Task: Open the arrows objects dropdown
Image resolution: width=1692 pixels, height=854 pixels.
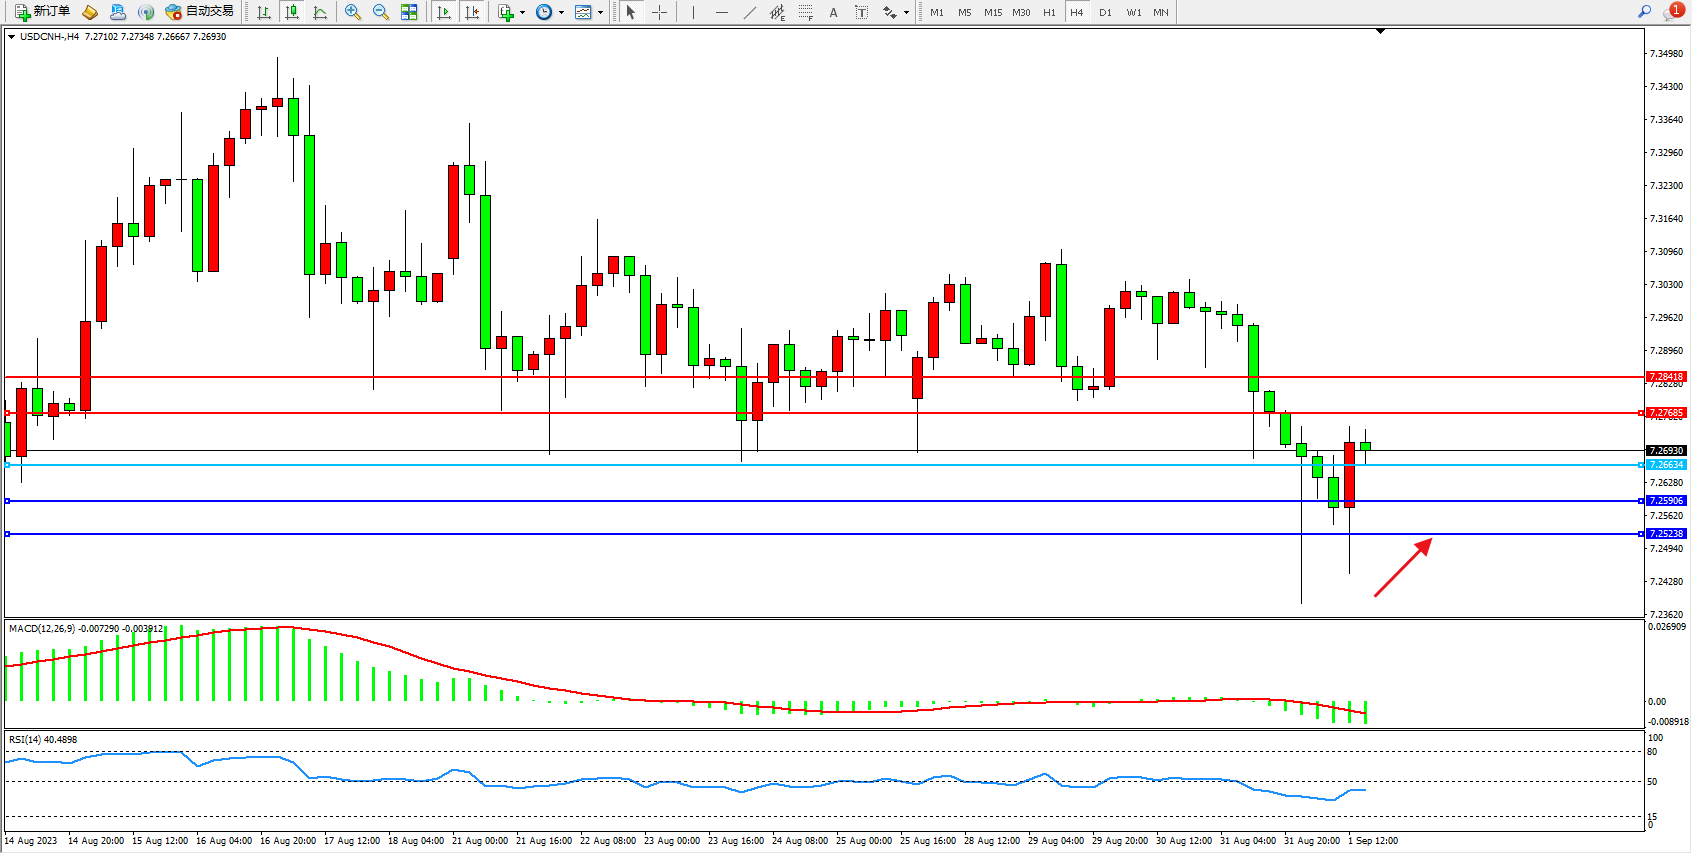Action: (906, 13)
